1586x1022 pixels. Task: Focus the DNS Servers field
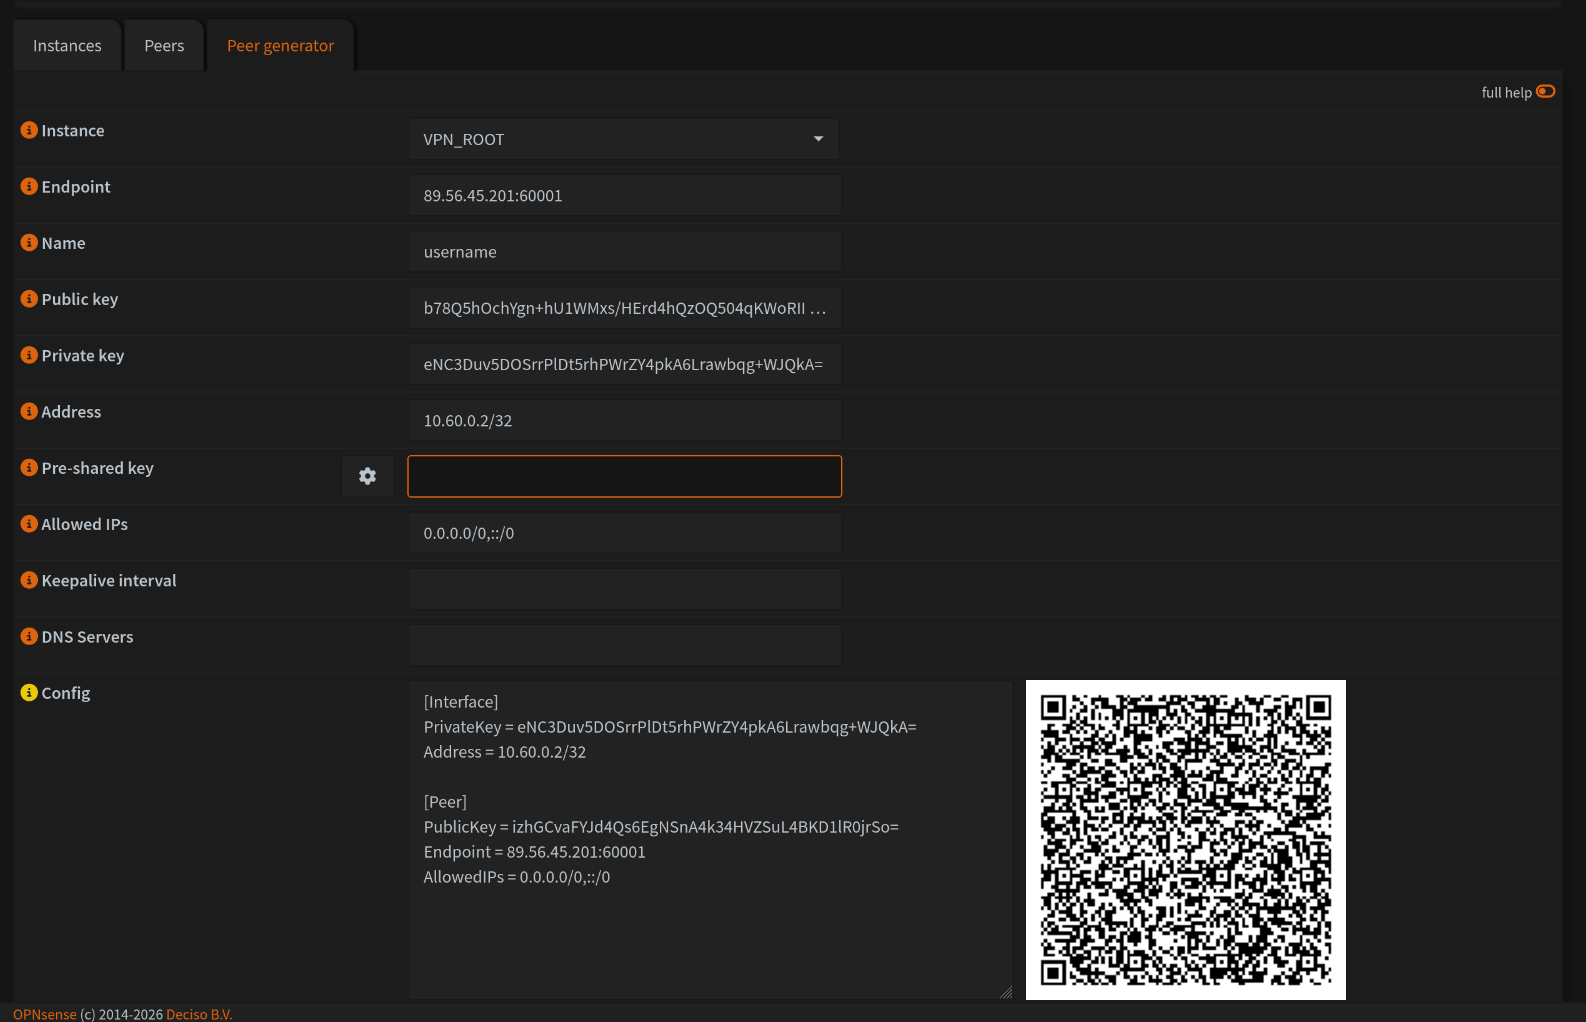[x=624, y=645]
